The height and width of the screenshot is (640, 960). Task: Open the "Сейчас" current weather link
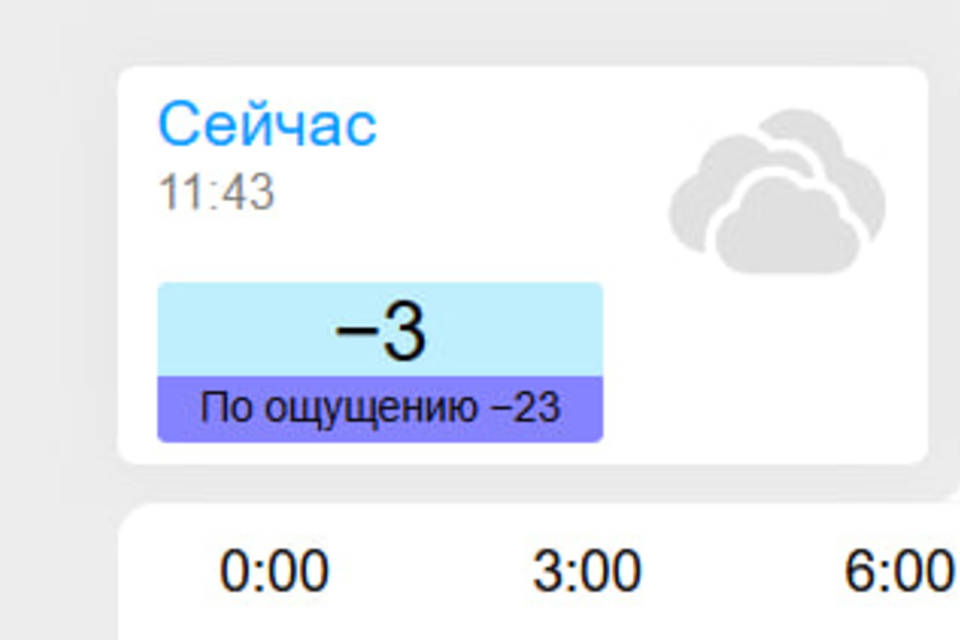click(267, 125)
